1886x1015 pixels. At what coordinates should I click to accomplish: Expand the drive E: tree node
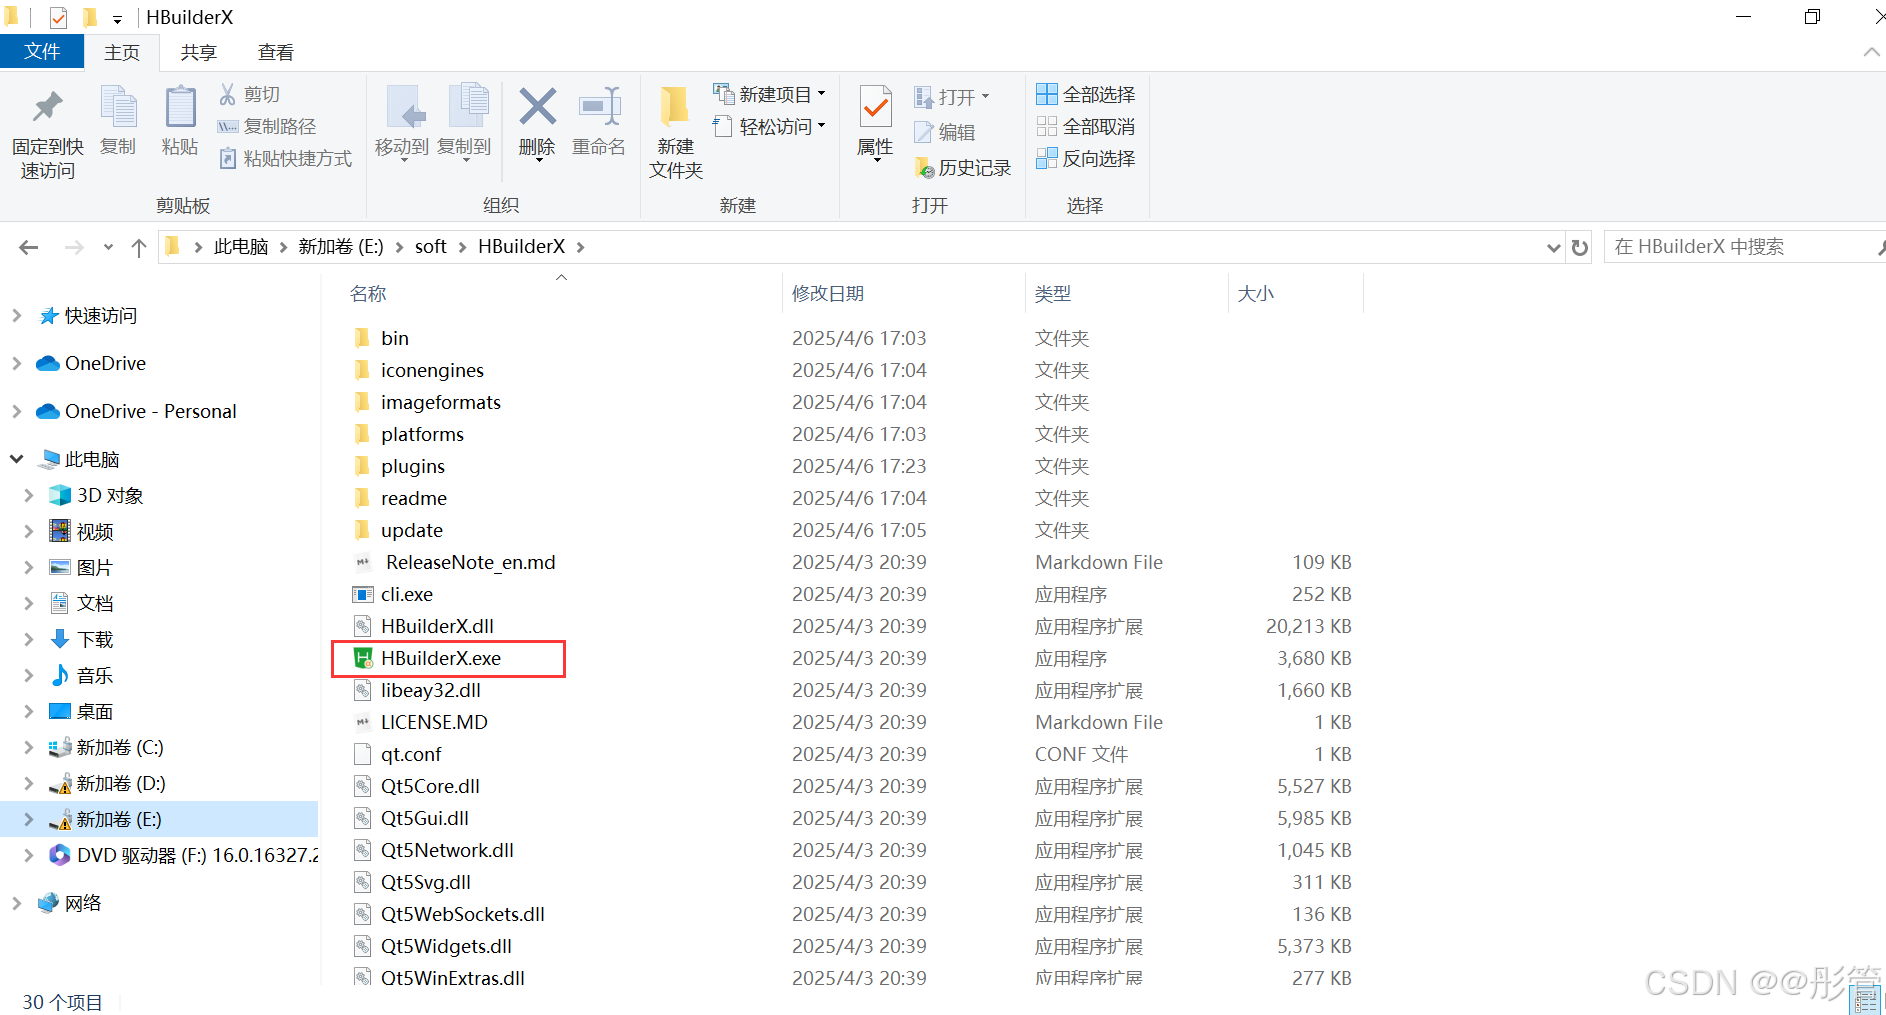click(x=29, y=819)
